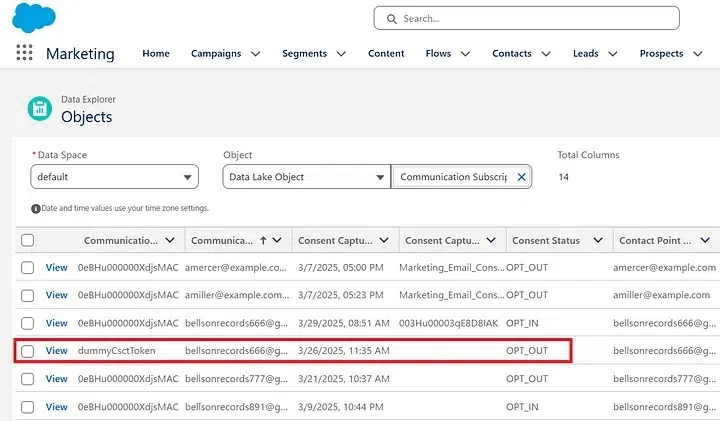Click the time zone info icon
The height and width of the screenshot is (421, 720).
pos(35,208)
